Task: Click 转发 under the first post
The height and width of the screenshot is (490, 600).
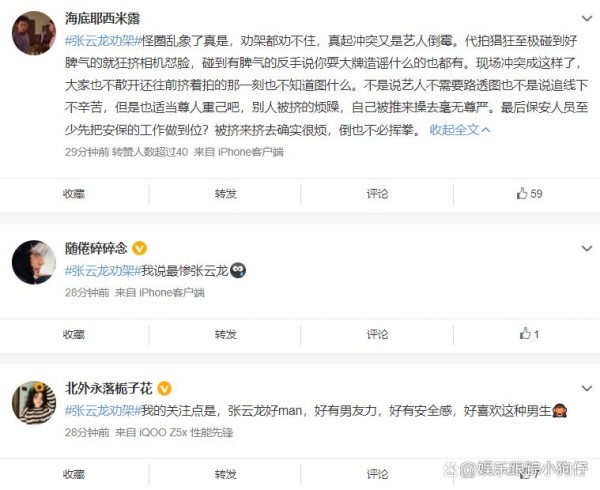Action: pos(226,194)
